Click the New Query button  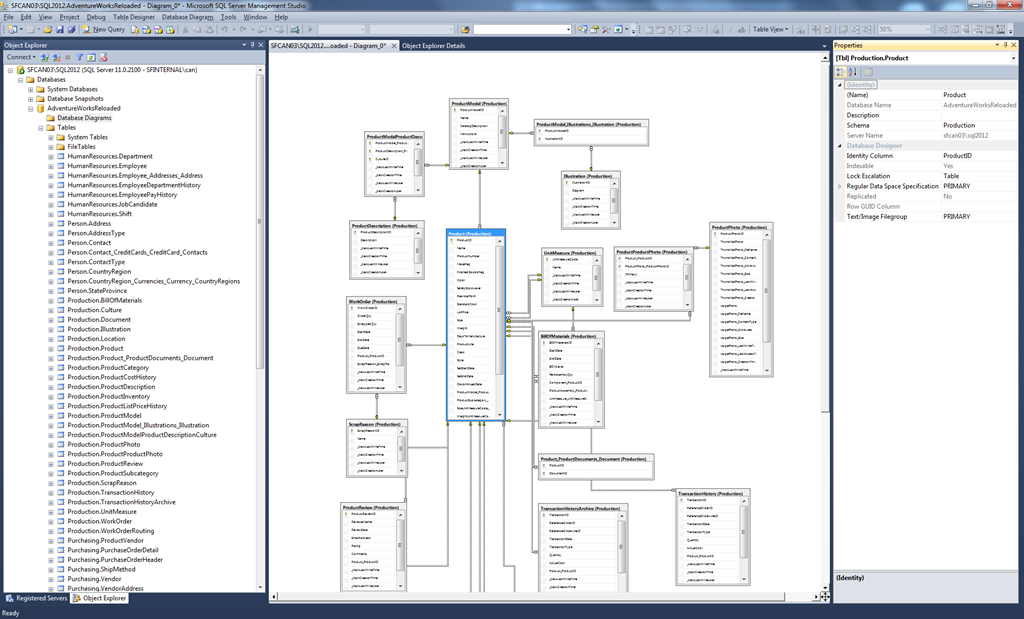[x=104, y=29]
